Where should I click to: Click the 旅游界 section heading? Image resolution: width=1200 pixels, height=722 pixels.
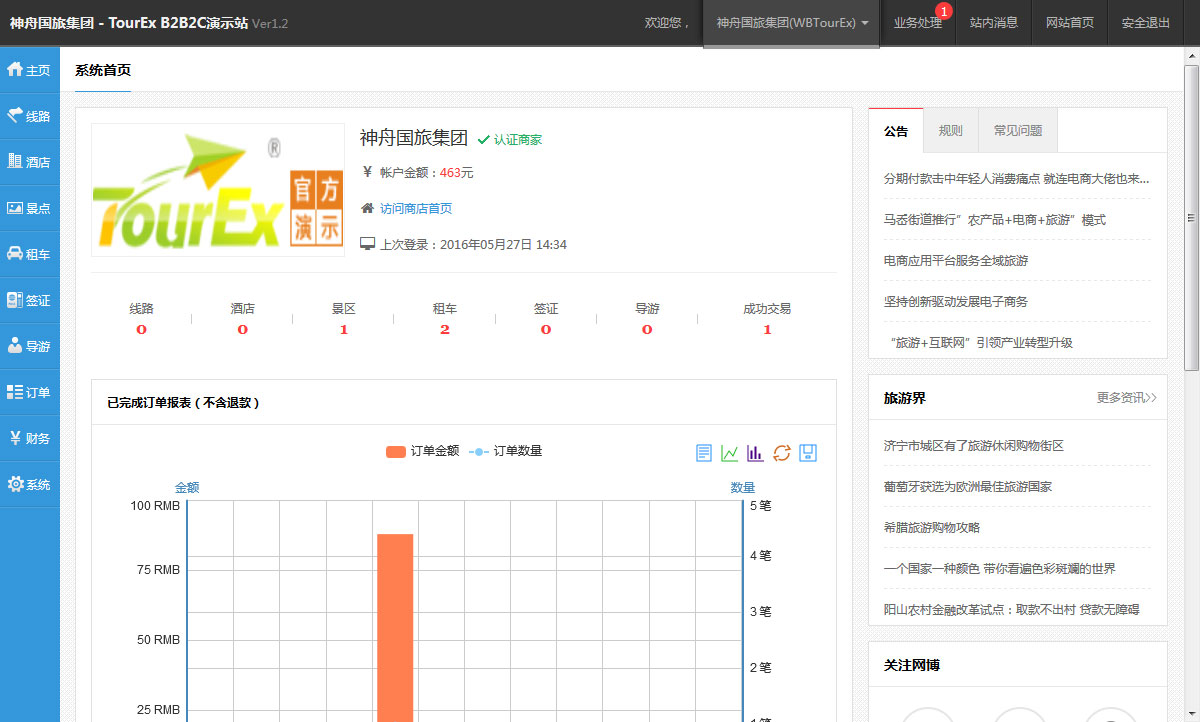[x=905, y=398]
